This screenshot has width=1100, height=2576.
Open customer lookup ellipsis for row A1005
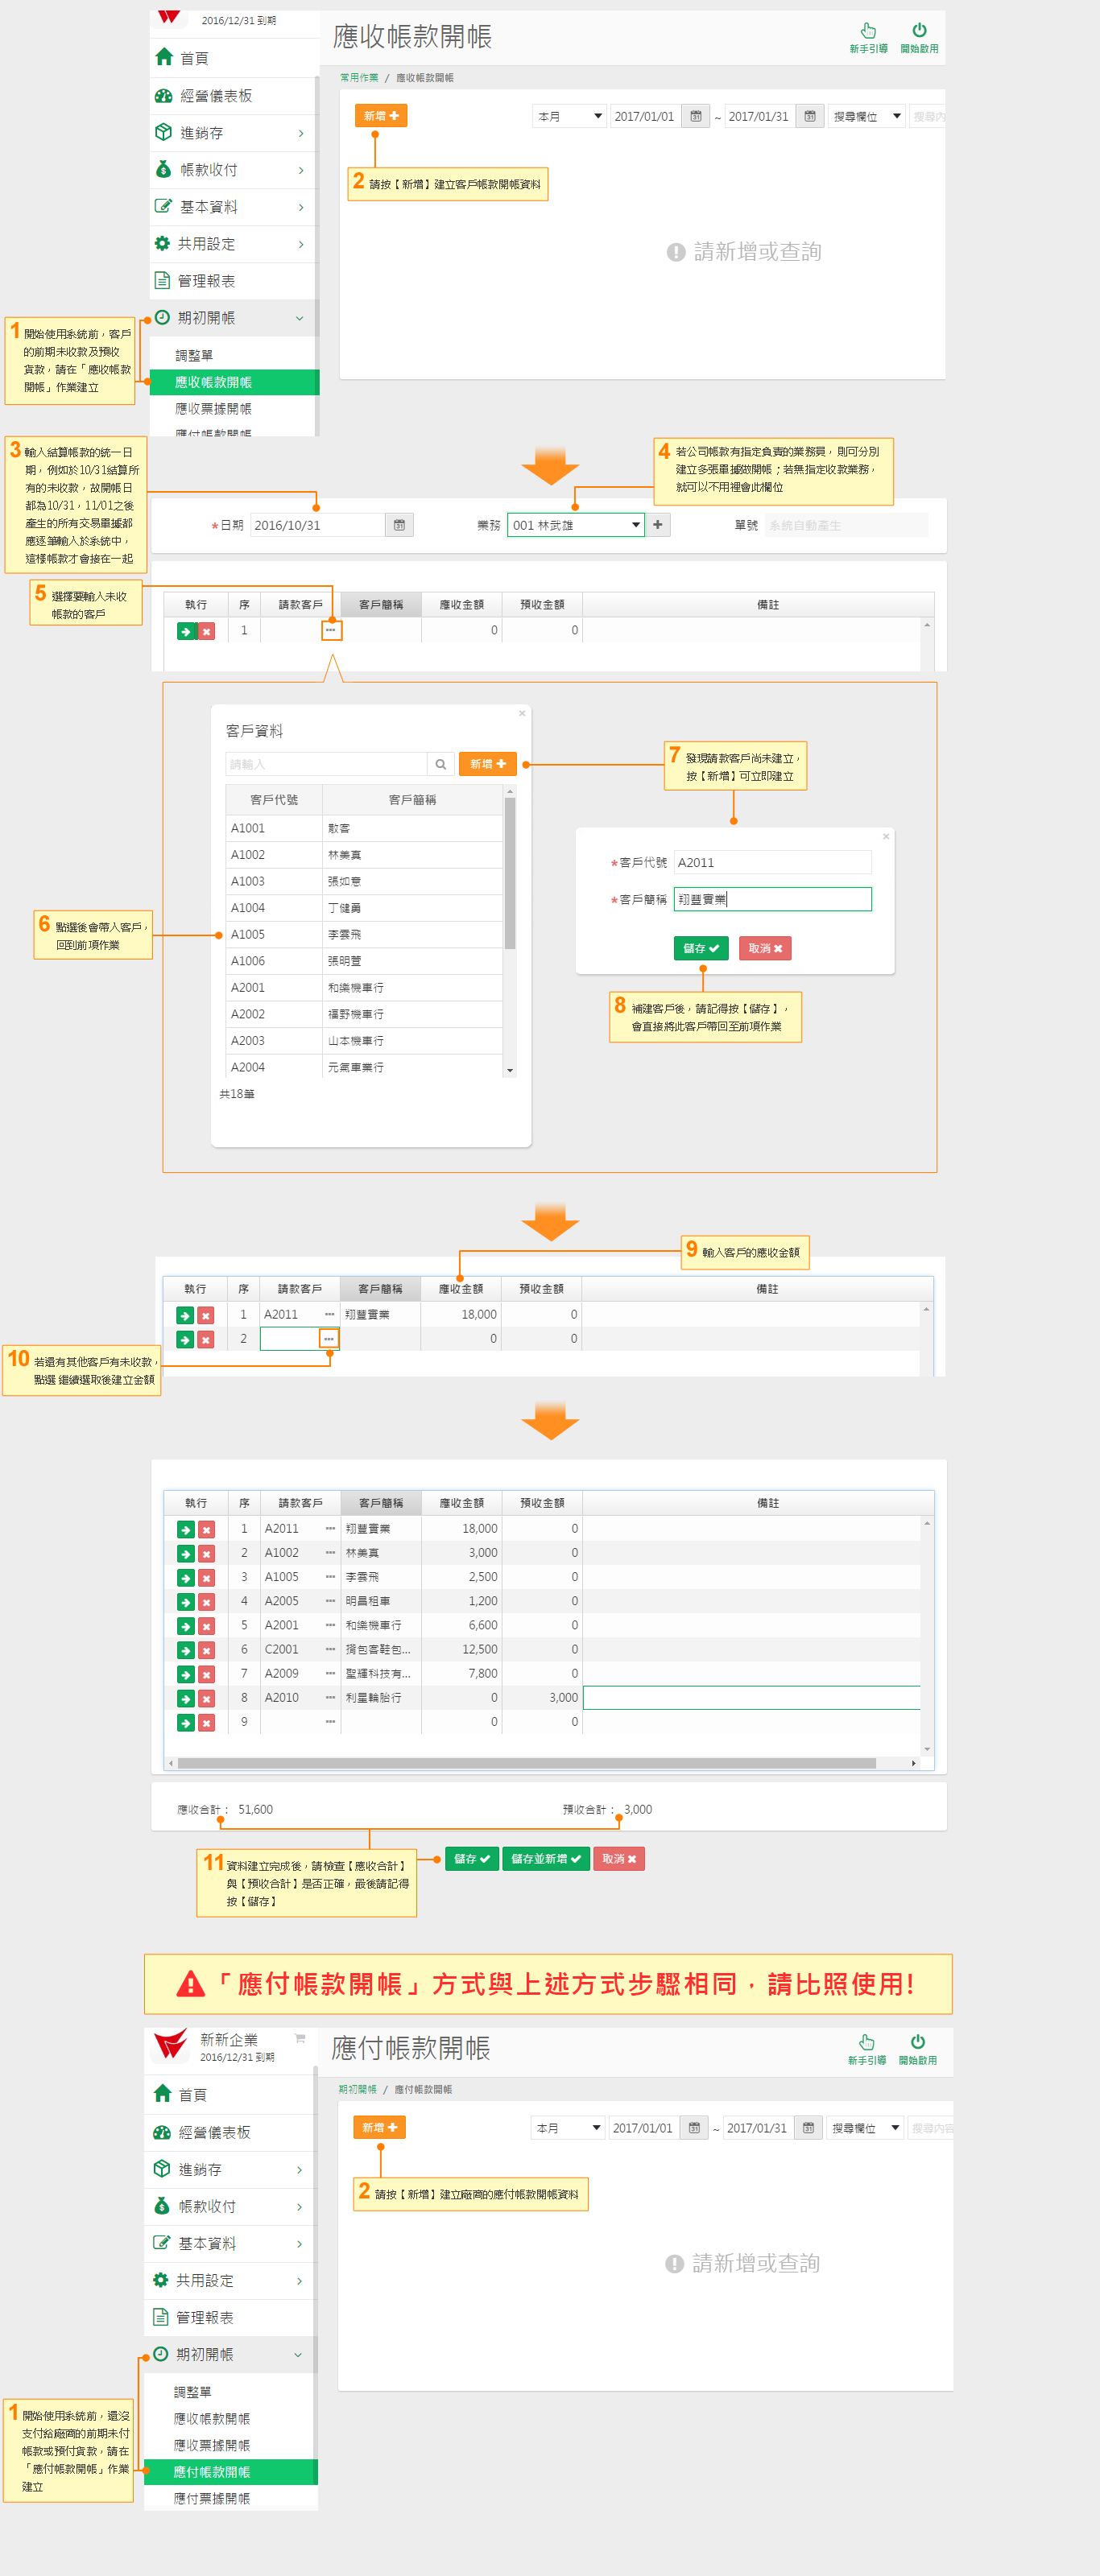pos(330,1577)
